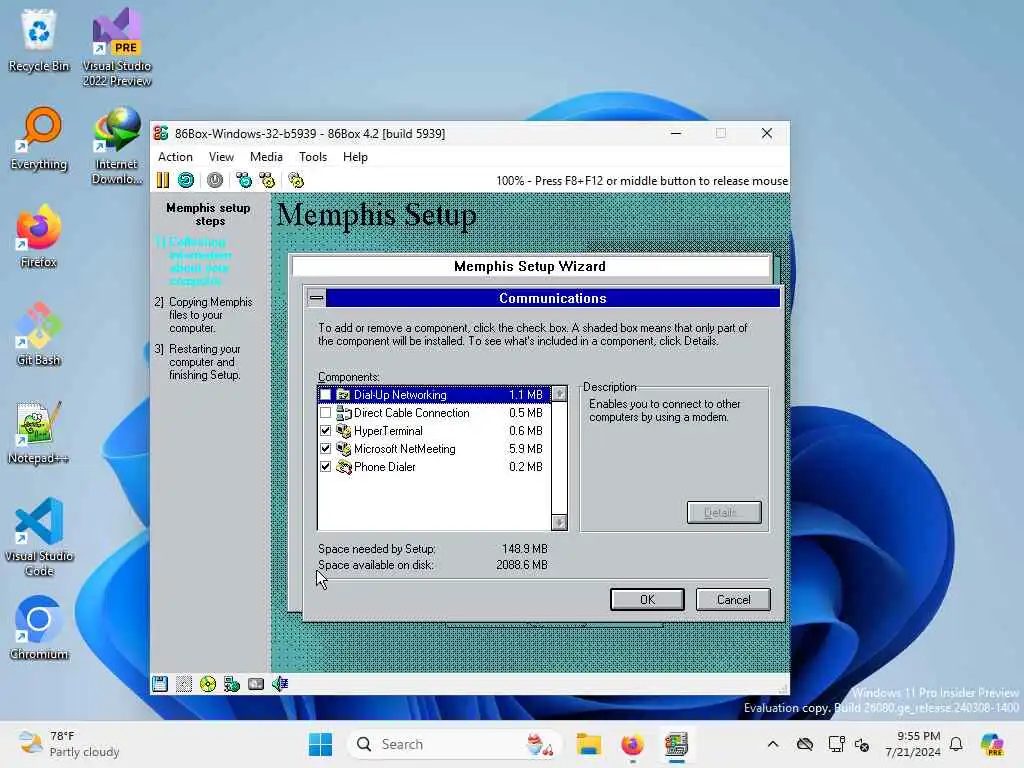The width and height of the screenshot is (1024, 768).
Task: Send Ctrl+Alt+Esc using the toolbar icon
Action: (267, 180)
